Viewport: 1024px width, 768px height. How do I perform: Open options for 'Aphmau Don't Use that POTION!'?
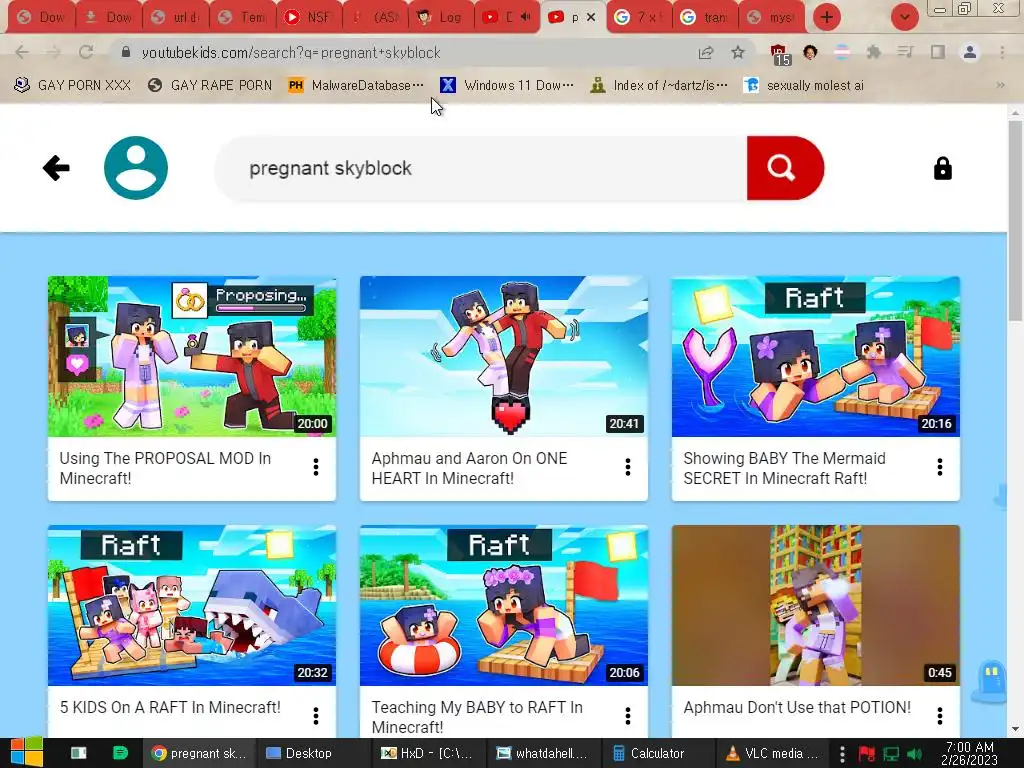940,716
